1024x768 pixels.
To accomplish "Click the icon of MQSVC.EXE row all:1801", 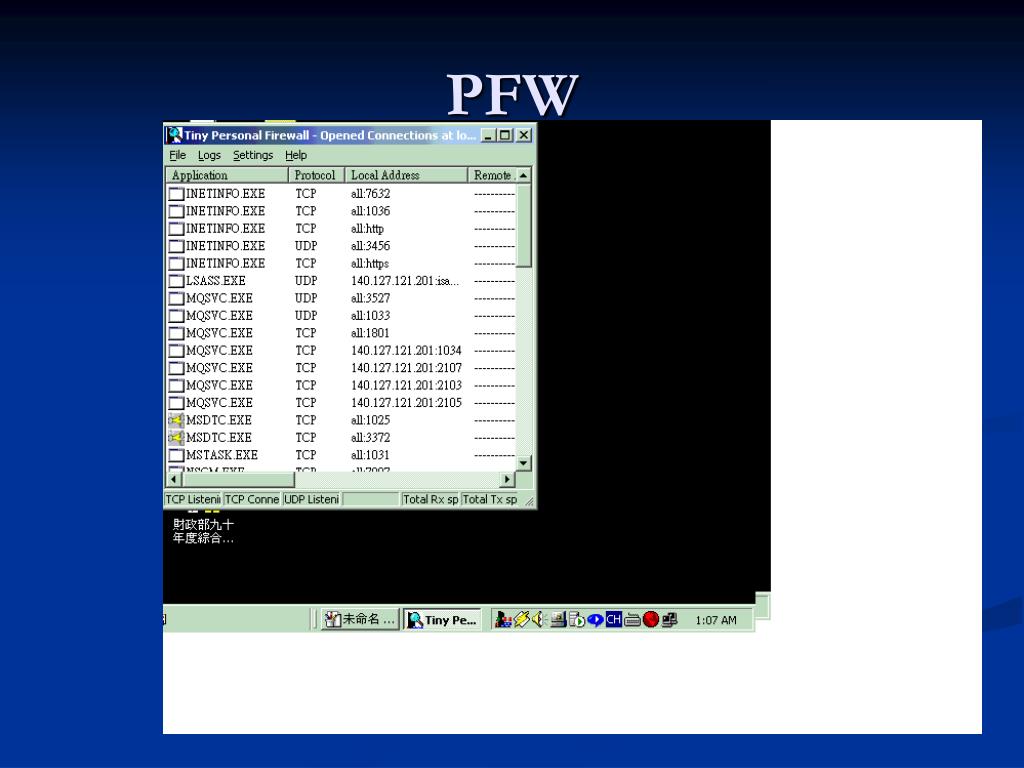I will tap(176, 333).
